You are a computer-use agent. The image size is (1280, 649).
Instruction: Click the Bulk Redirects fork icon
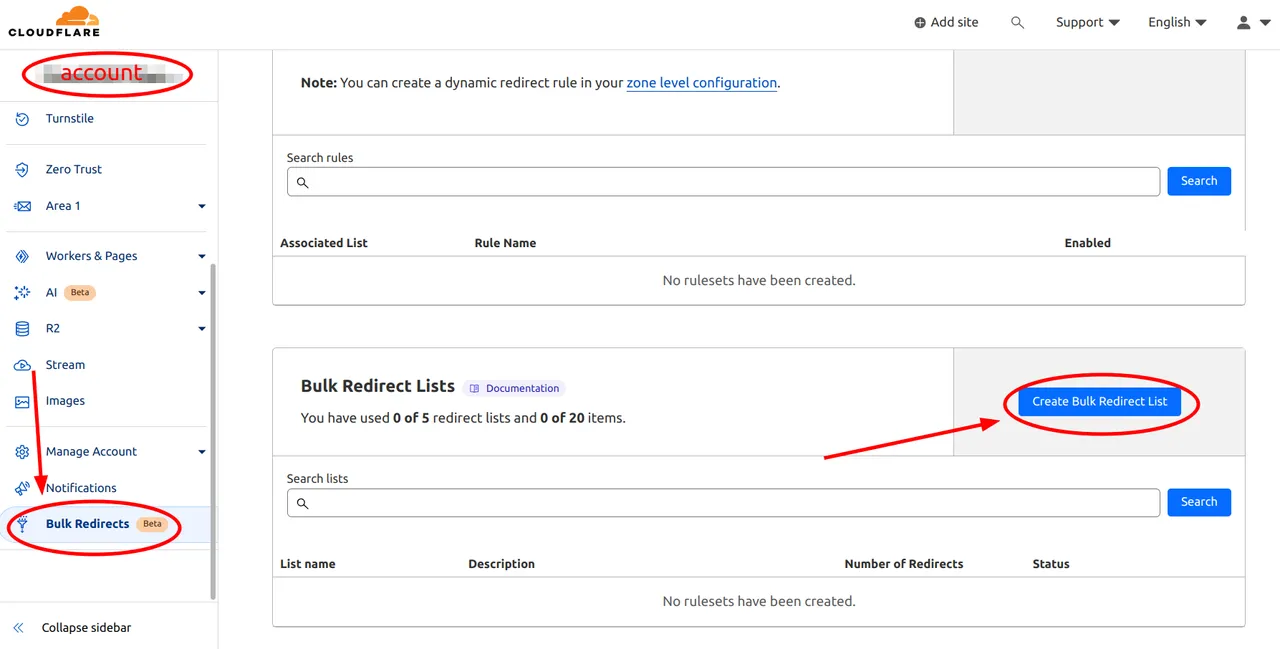pyautogui.click(x=23, y=524)
